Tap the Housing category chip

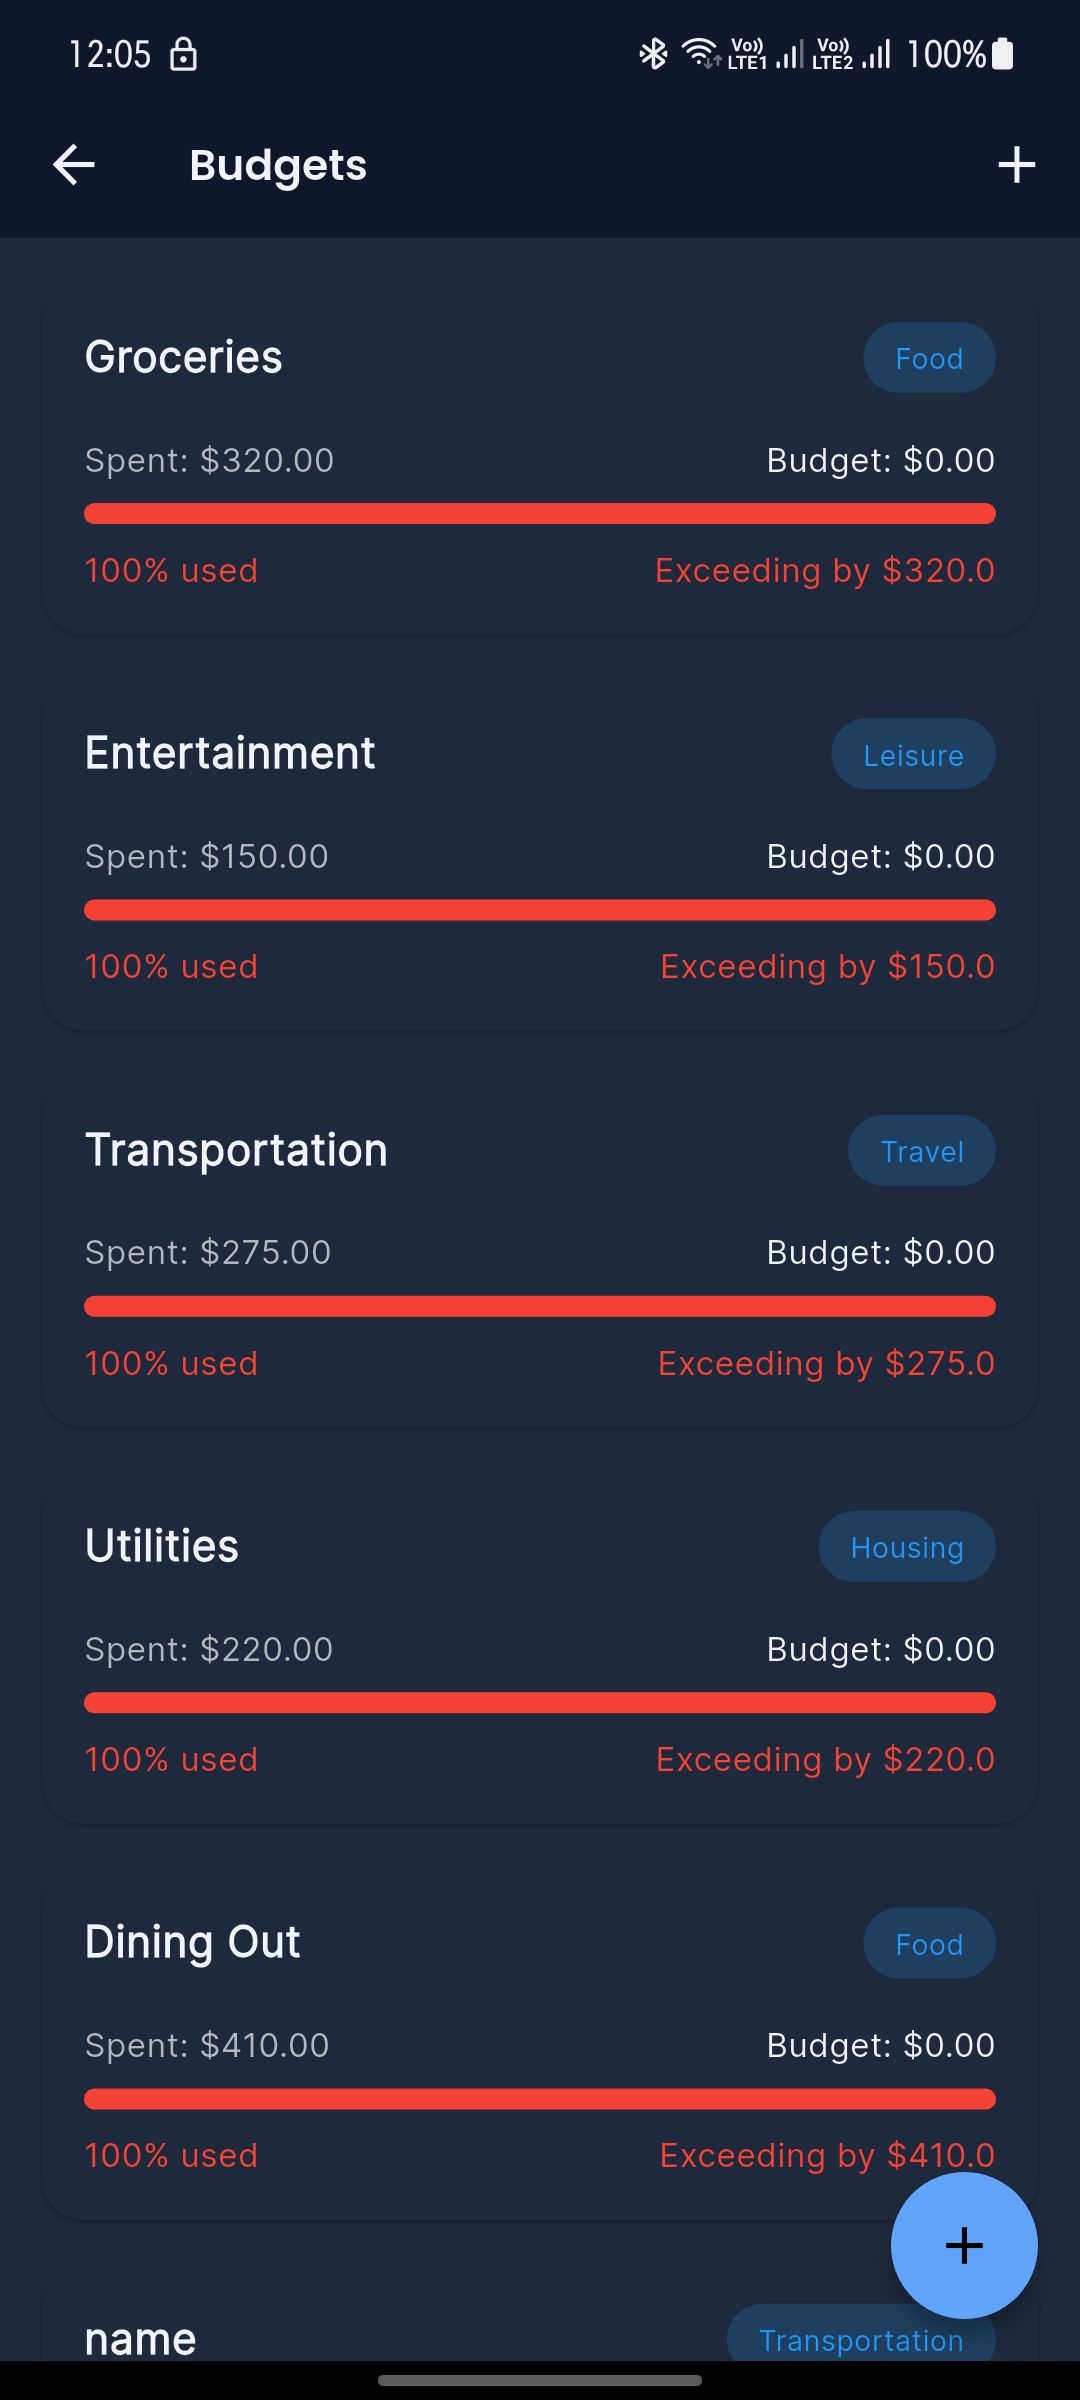point(906,1547)
